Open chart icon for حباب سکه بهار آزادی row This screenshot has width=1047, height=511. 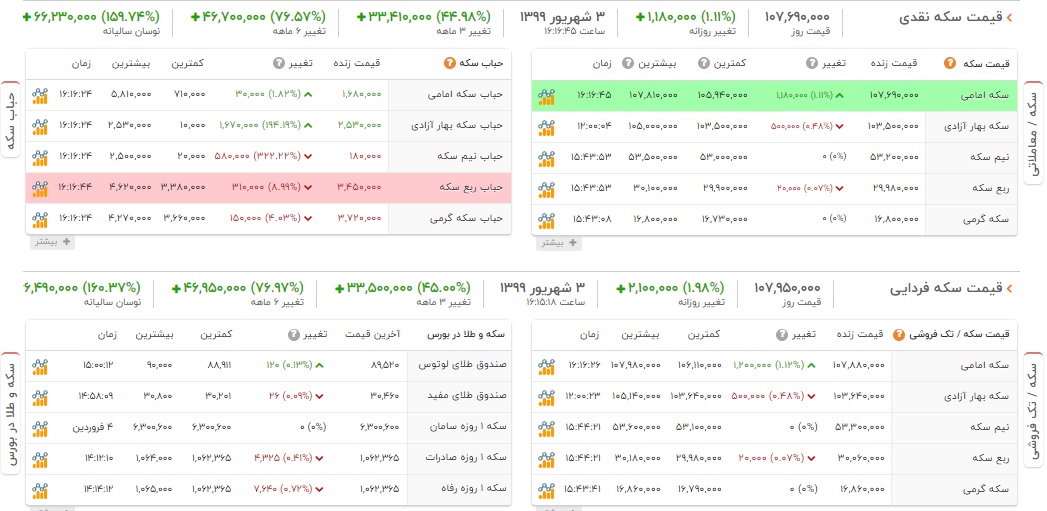coord(40,126)
